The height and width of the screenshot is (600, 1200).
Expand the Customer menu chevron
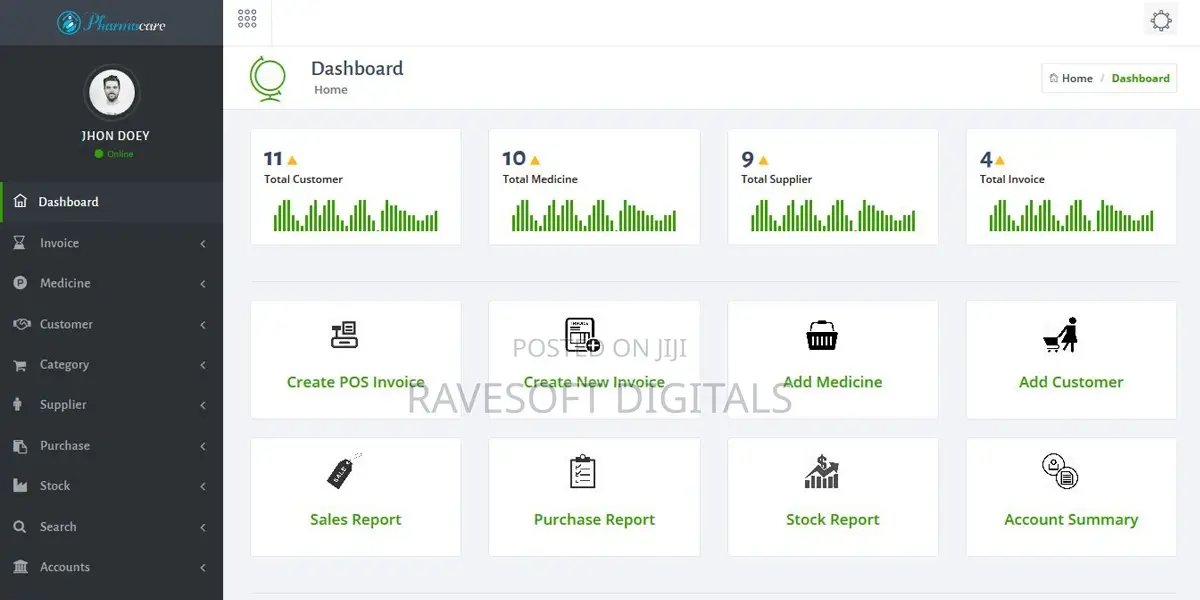coord(203,325)
